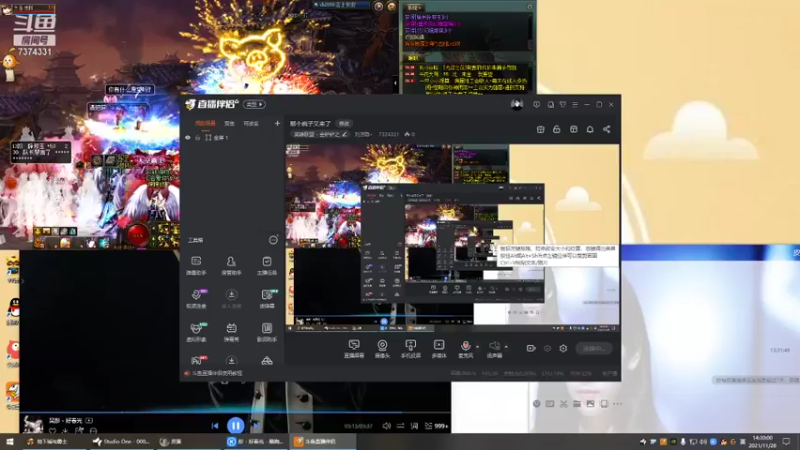Click the share icon in companion window

[x=607, y=130]
